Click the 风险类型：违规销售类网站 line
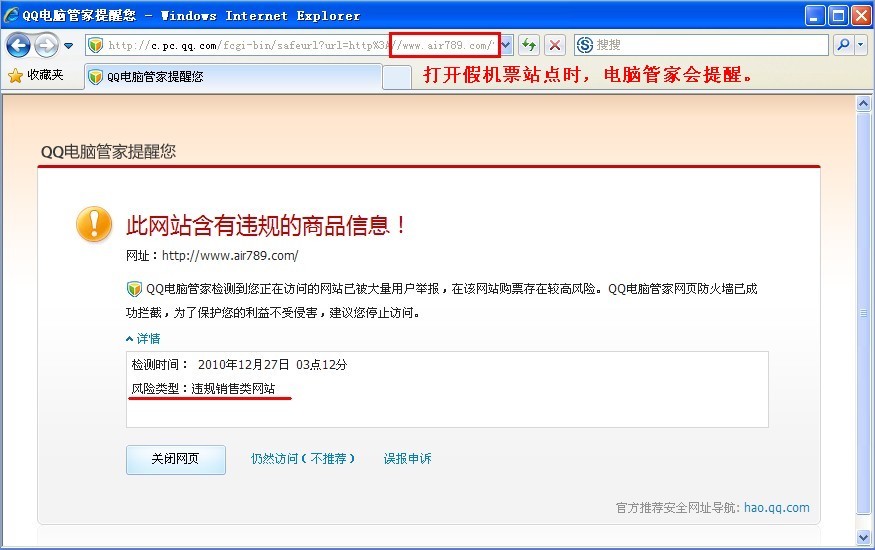 click(x=203, y=389)
